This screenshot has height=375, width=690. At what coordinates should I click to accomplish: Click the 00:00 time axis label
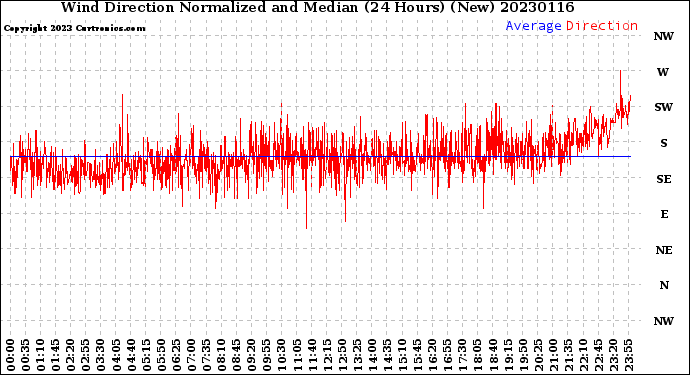[x=11, y=356]
